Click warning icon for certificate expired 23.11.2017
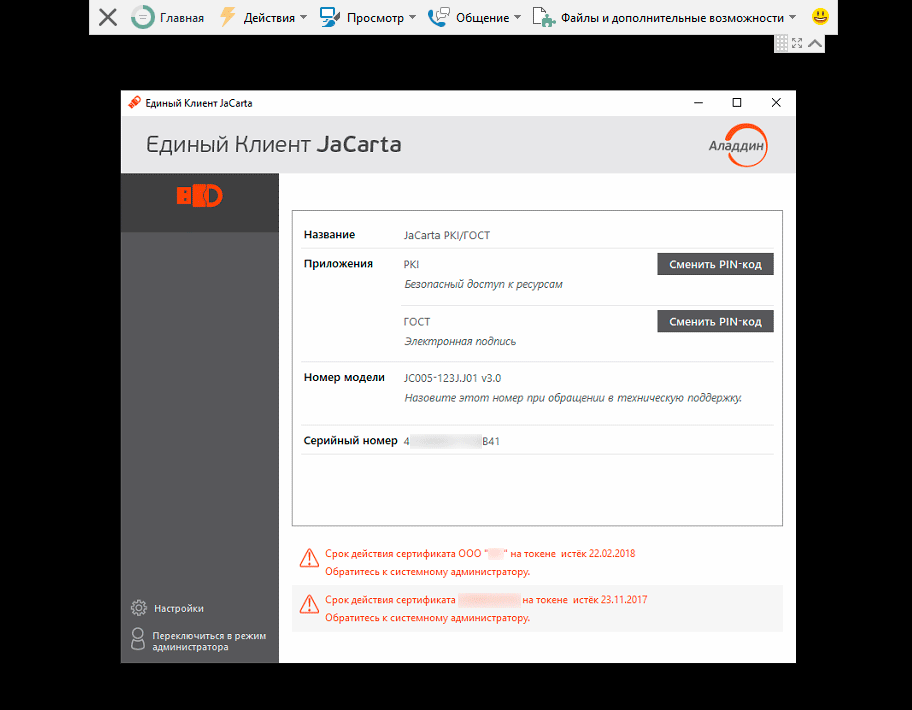912x710 pixels. pos(309,604)
